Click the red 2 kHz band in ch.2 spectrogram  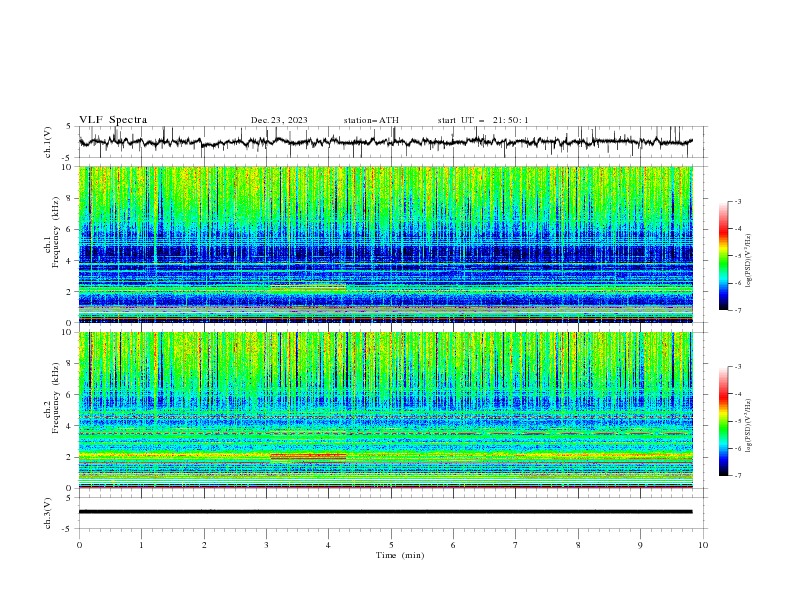point(308,456)
